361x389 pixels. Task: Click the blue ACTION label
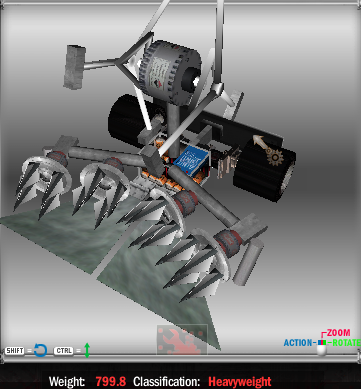(x=298, y=343)
